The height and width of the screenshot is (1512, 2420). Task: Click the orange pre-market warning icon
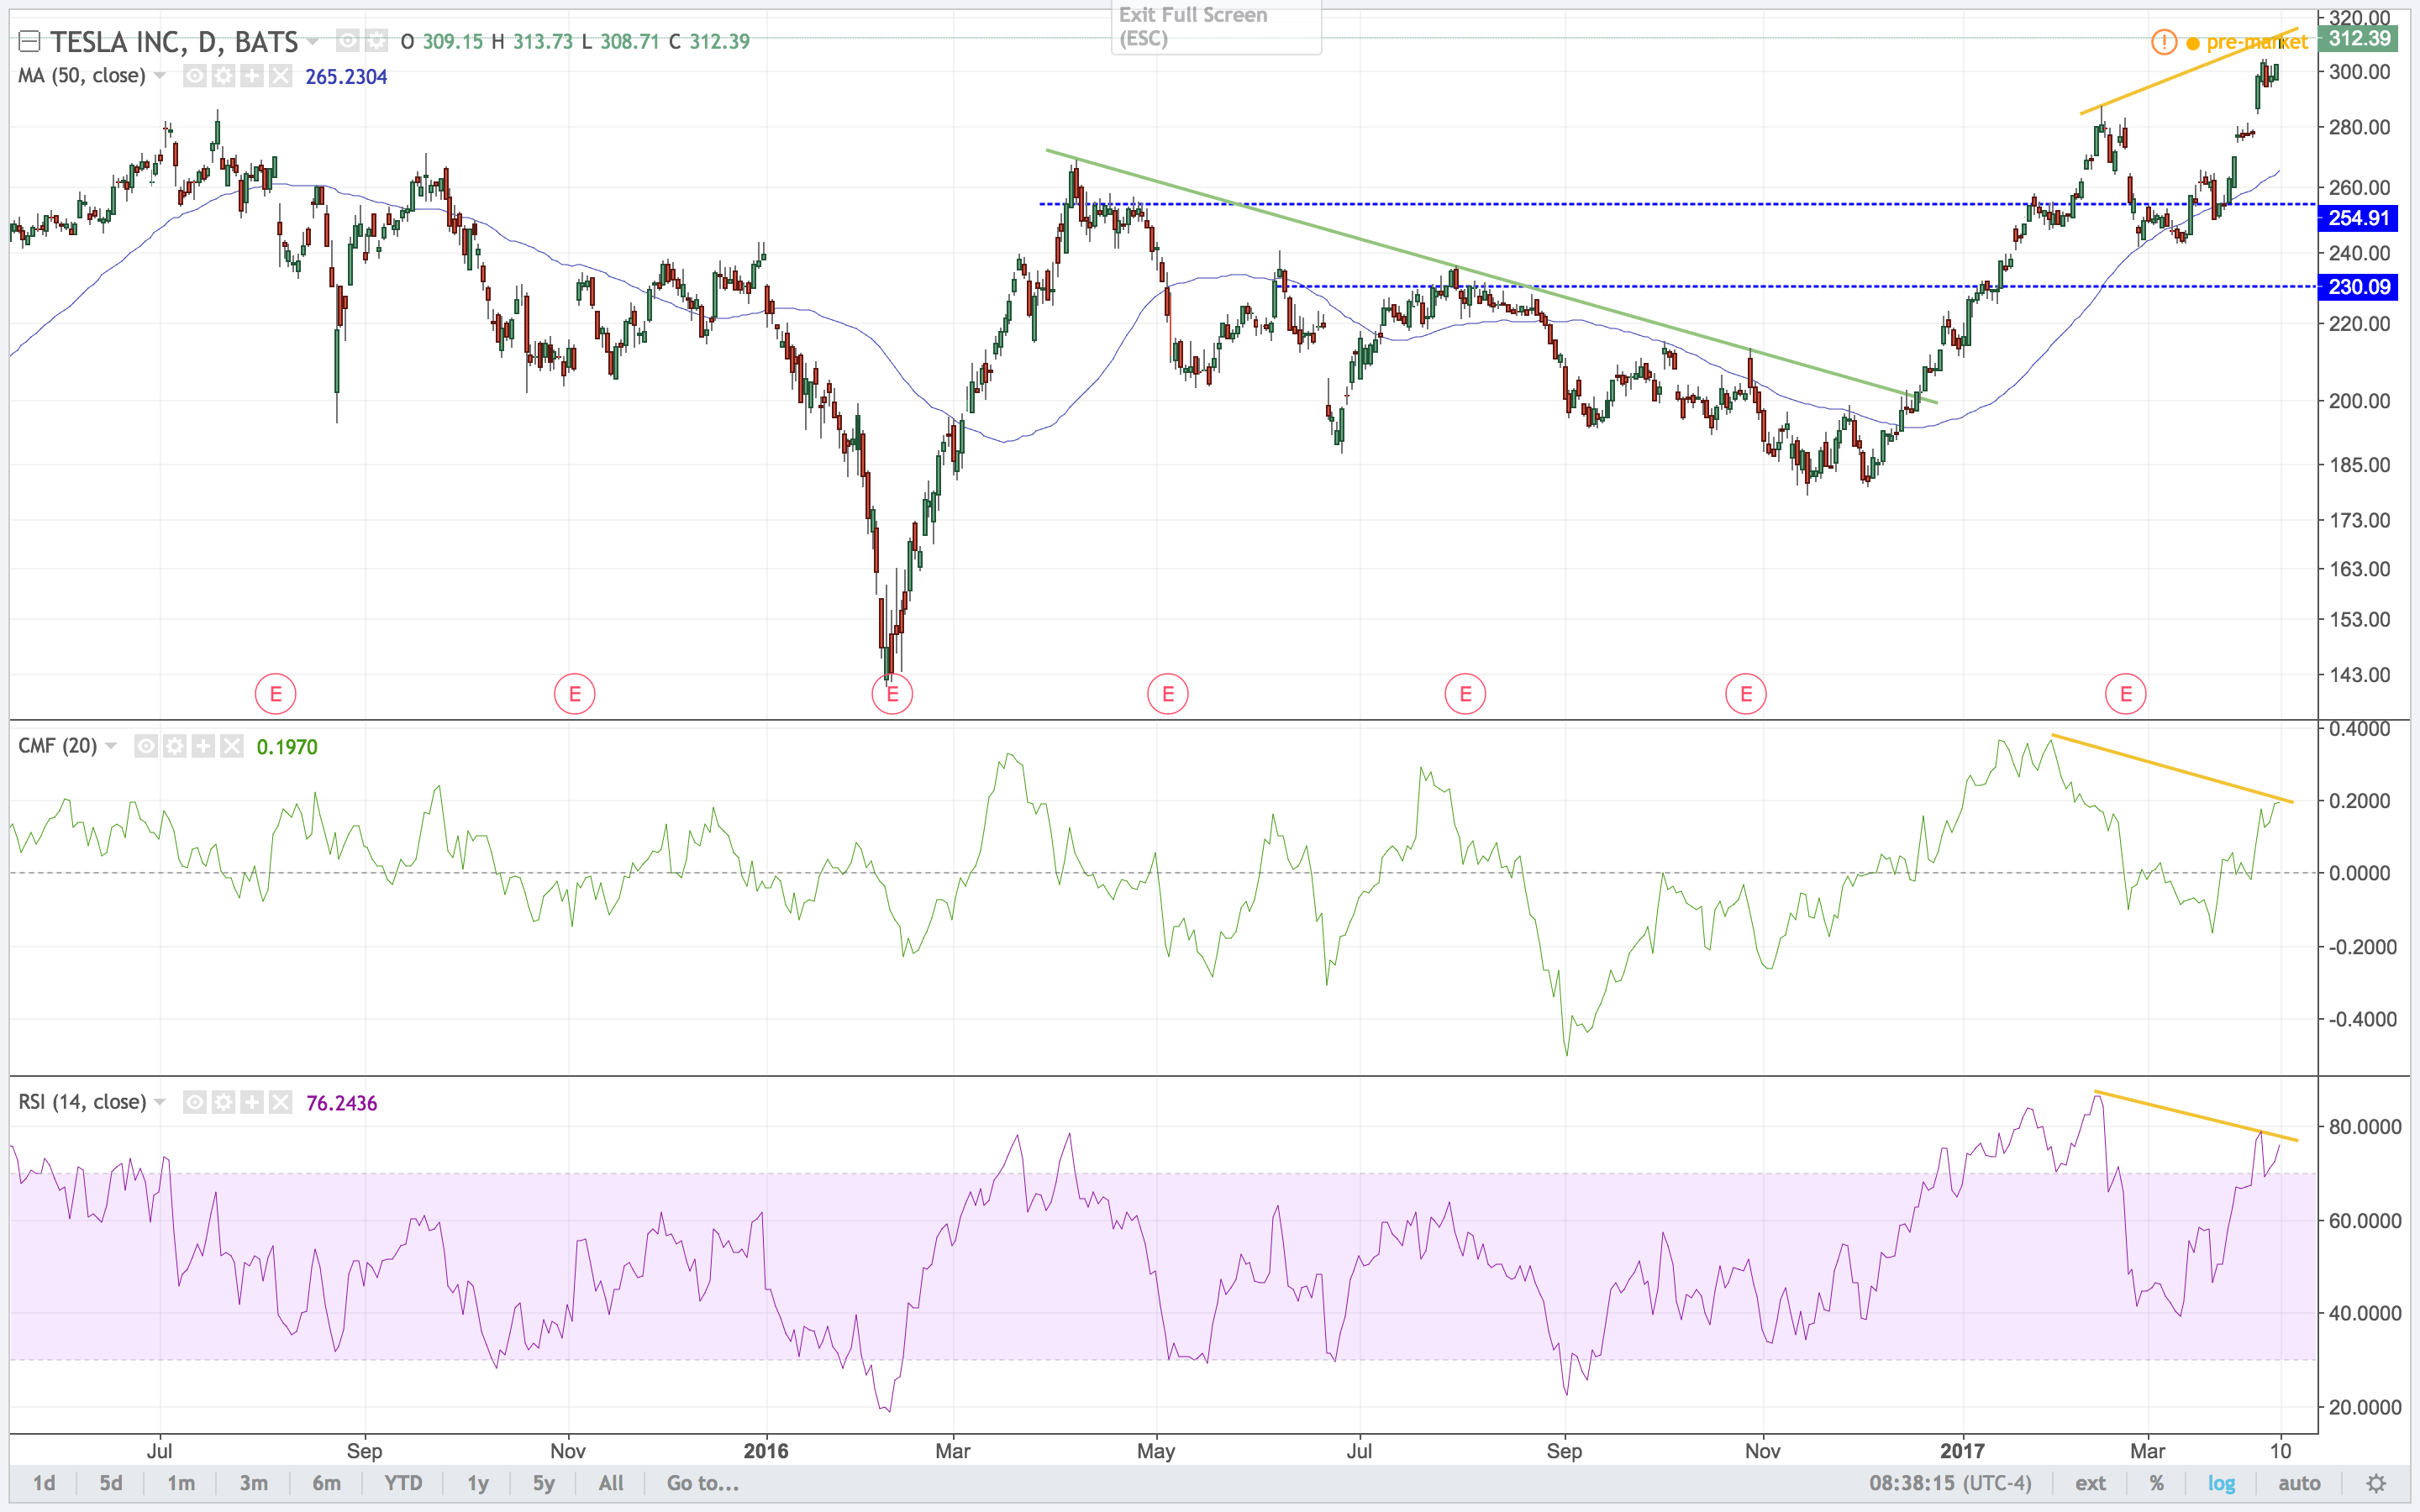[x=2163, y=42]
